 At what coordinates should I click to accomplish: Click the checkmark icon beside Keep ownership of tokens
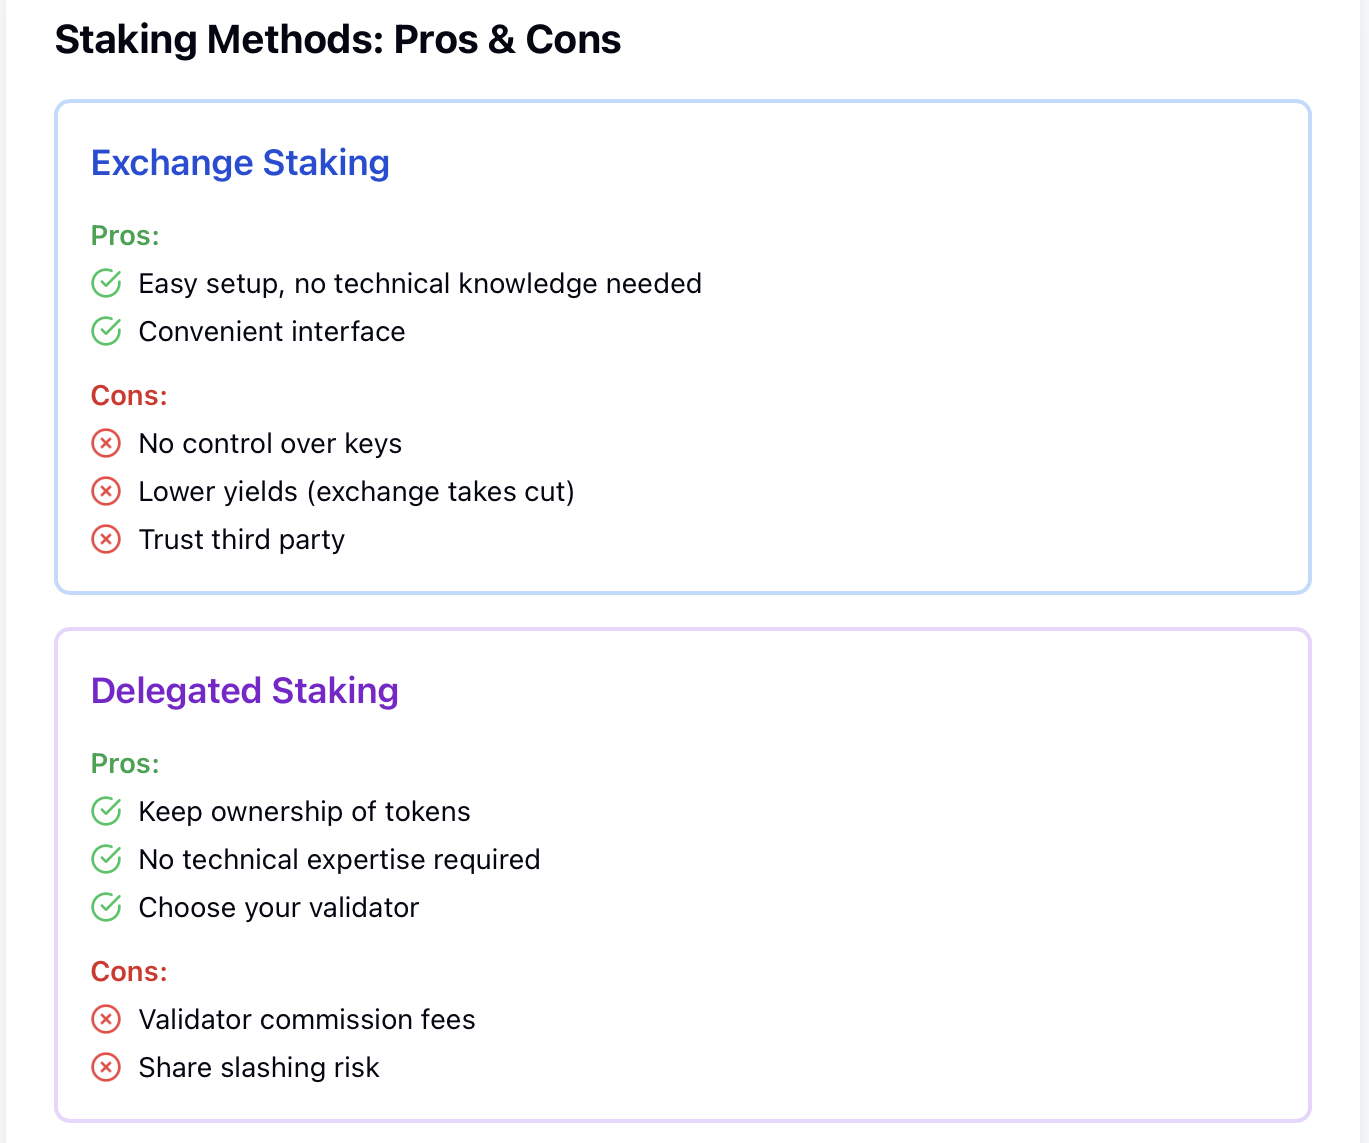click(x=106, y=811)
